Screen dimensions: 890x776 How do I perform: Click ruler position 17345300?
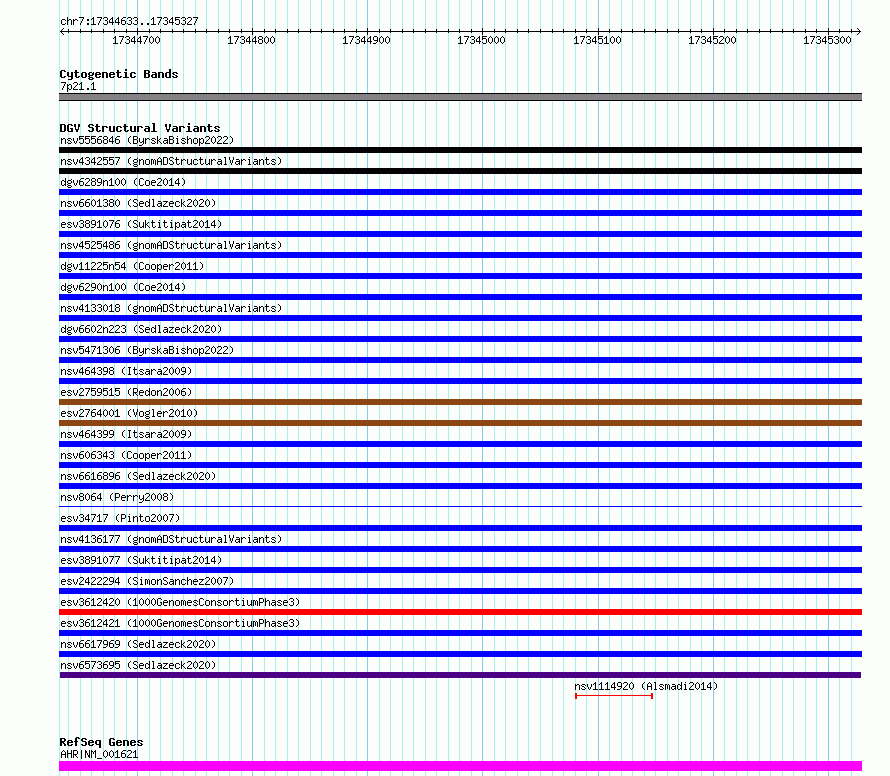(x=827, y=40)
